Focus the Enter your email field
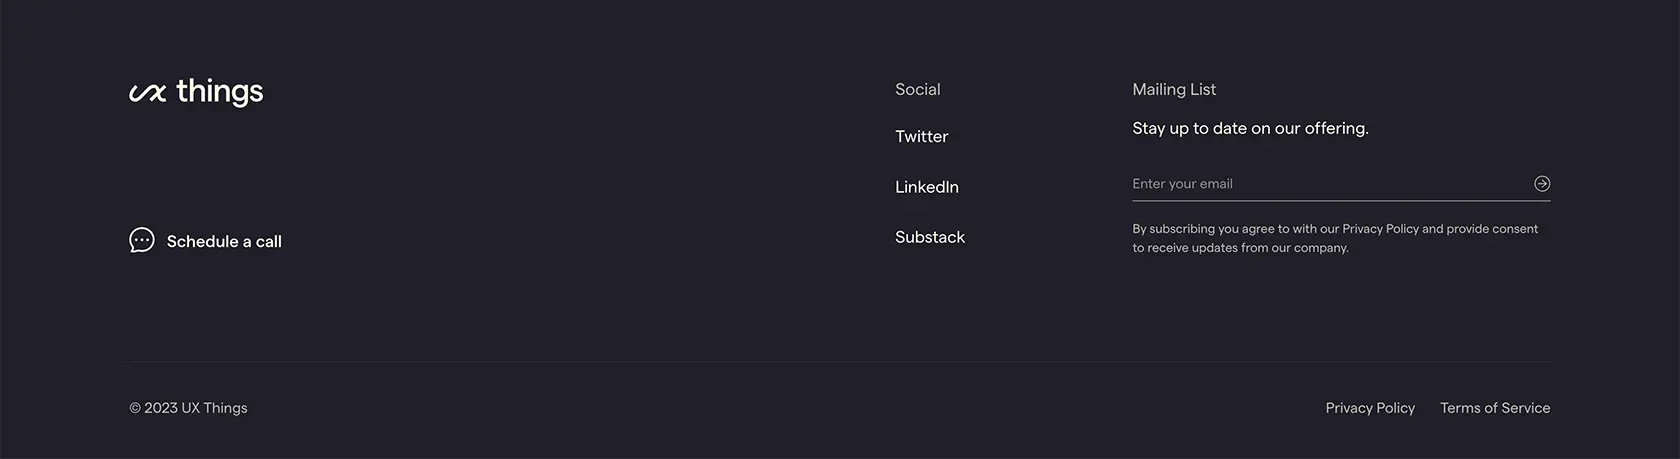Screen dimensions: 1680x459 (1330, 184)
